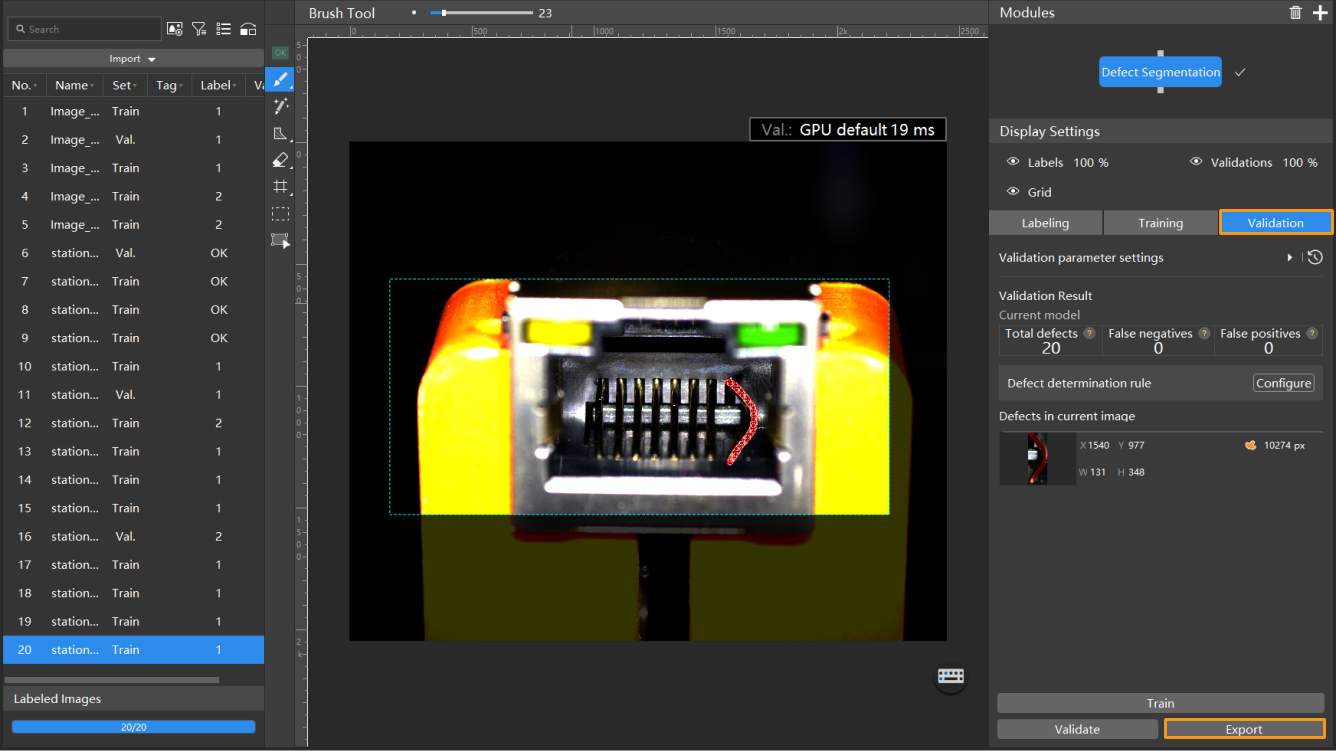
Task: Open the Tag column filter dropdown
Action: point(180,86)
